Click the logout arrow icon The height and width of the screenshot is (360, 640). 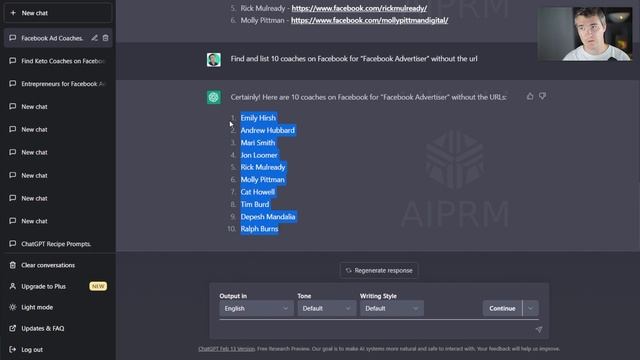pyautogui.click(x=13, y=349)
